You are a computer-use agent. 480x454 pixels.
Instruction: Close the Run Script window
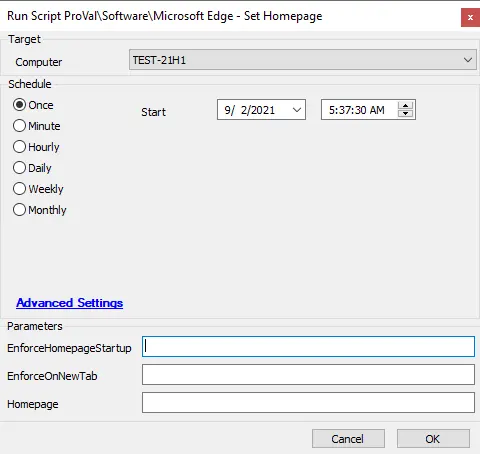(x=470, y=17)
